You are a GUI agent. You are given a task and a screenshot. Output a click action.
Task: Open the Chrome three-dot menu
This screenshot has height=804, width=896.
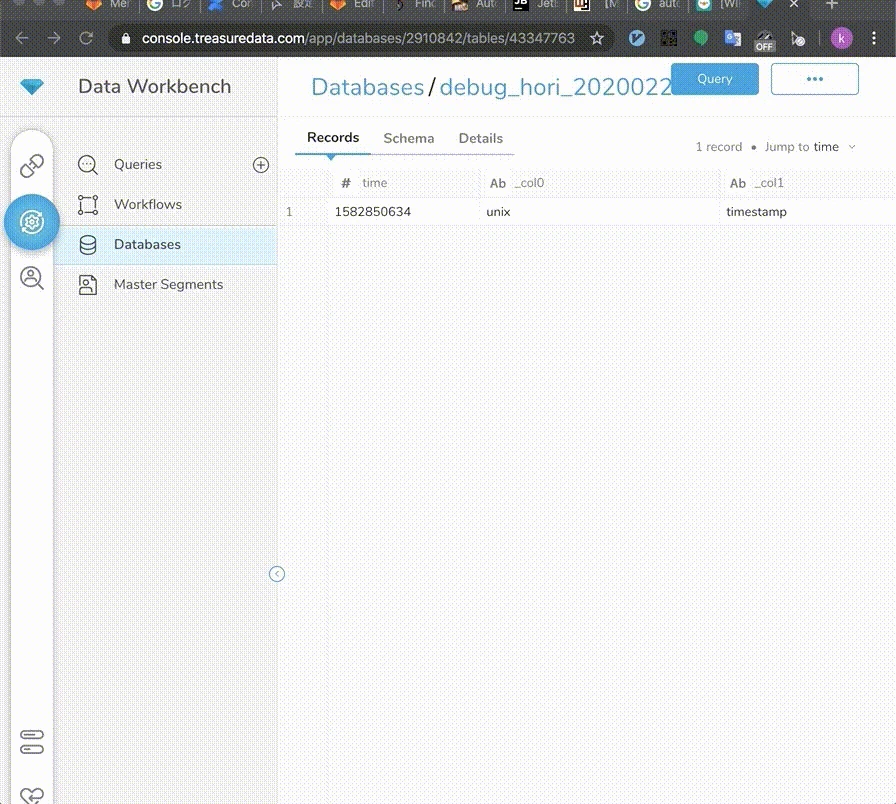[x=874, y=38]
